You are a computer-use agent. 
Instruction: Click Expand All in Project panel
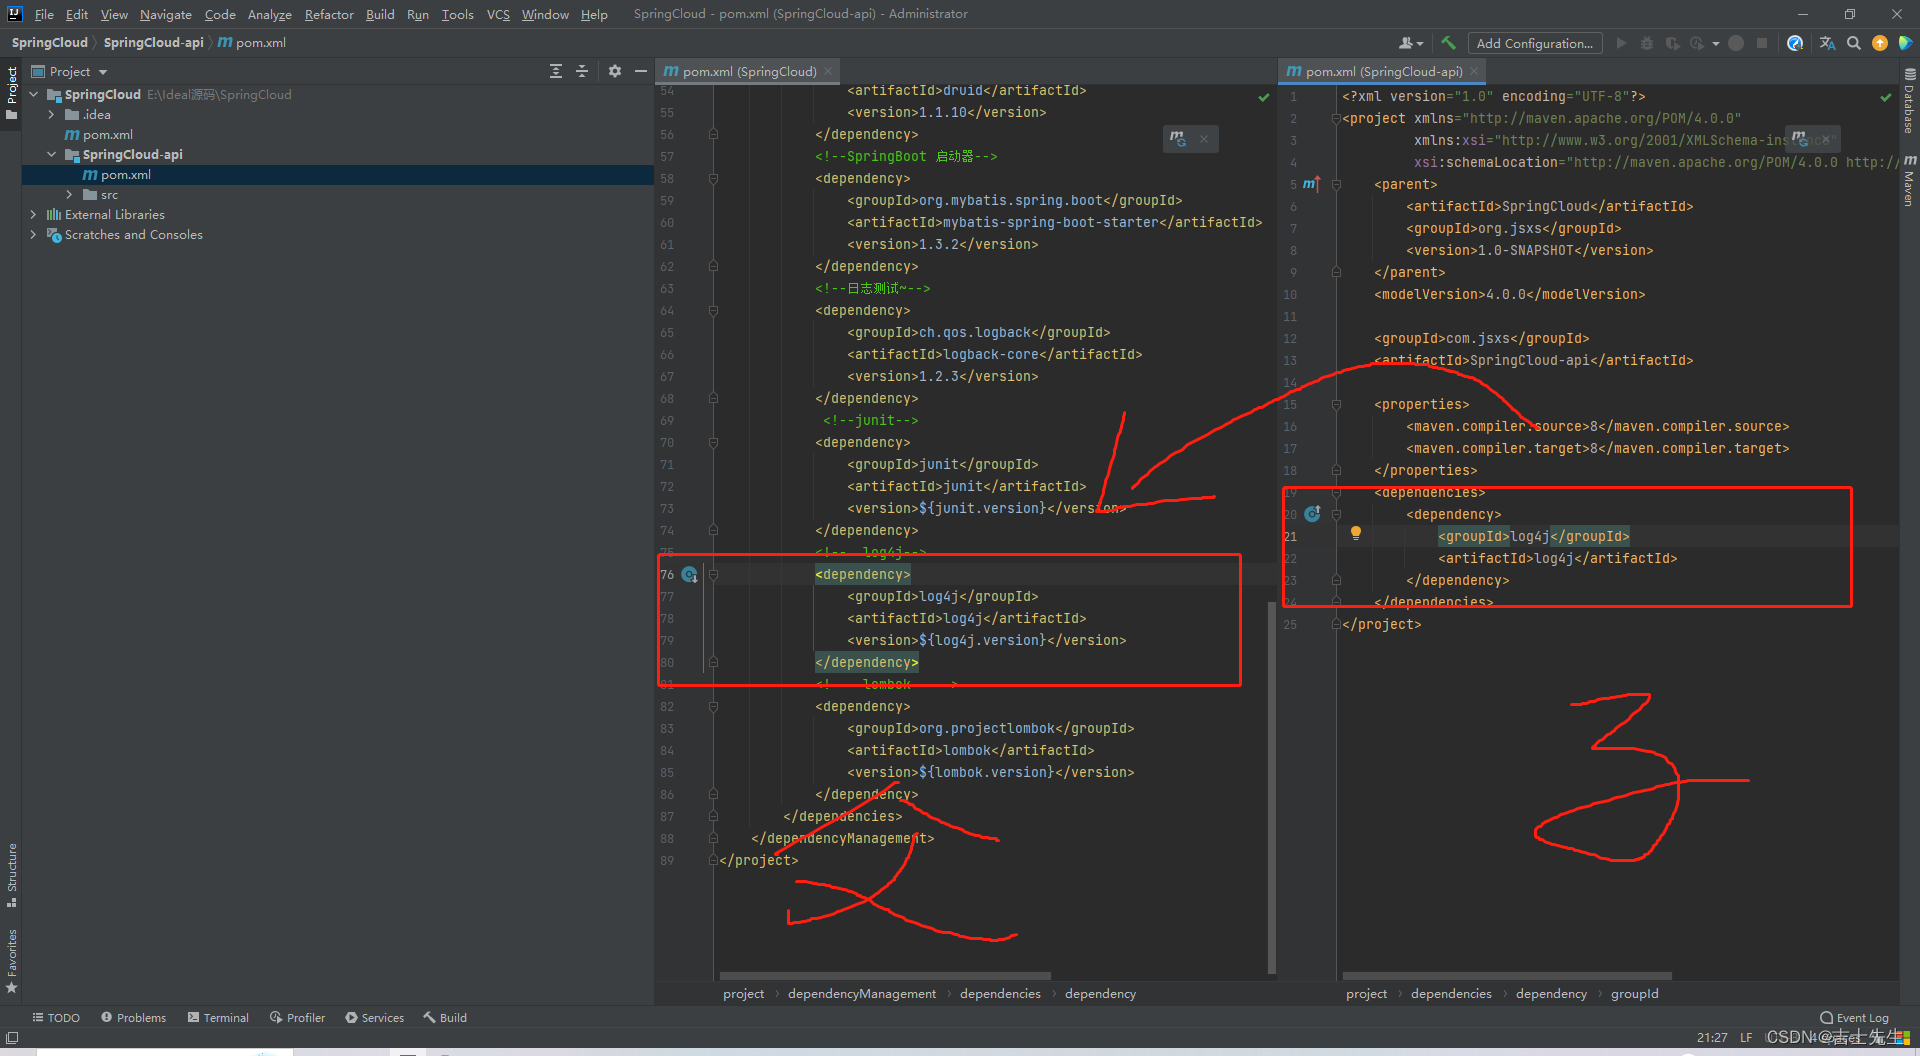click(x=556, y=71)
